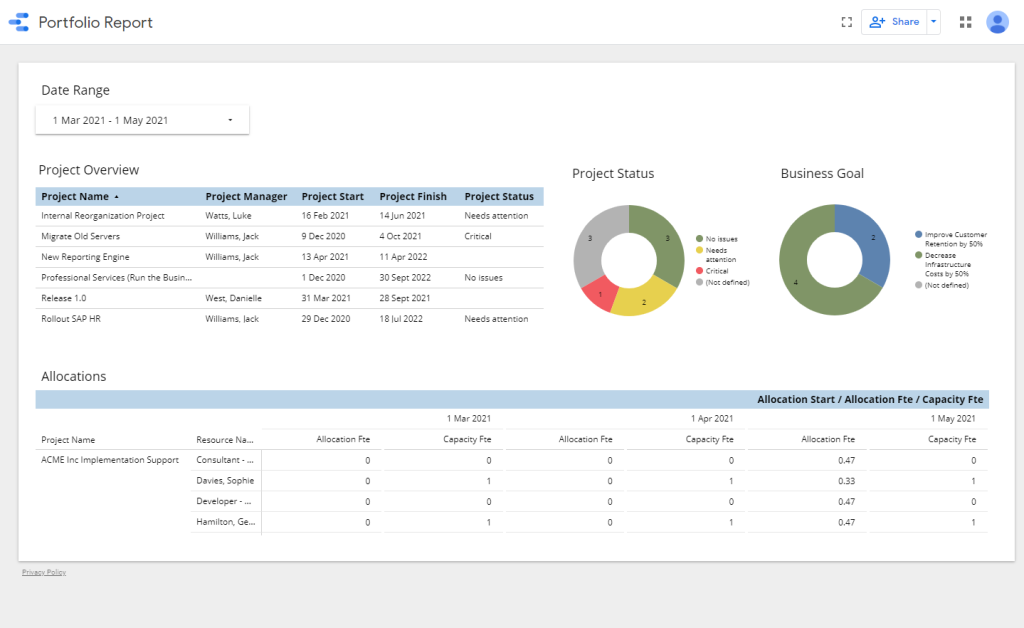This screenshot has height=628, width=1024.
Task: Click green Decrease Infrastructure Costs legend dot
Action: [919, 256]
